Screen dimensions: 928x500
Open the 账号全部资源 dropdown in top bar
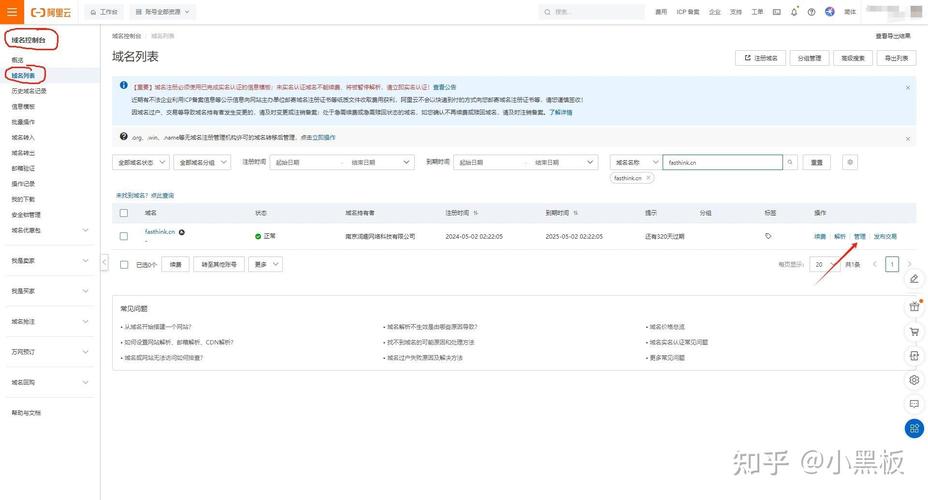[163, 12]
